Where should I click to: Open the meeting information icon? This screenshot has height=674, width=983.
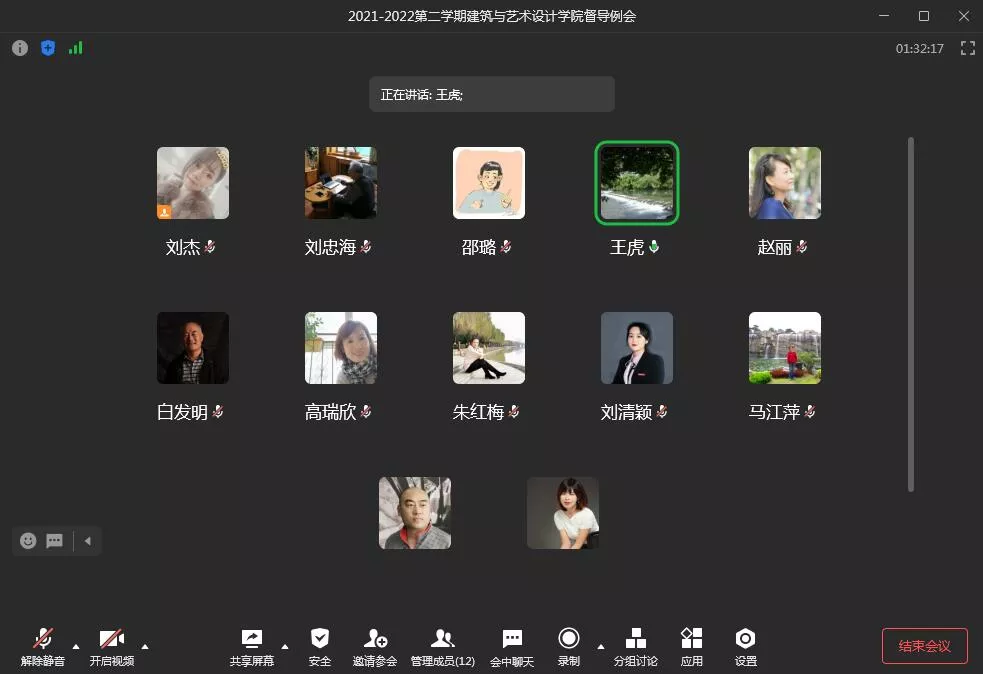pos(20,48)
